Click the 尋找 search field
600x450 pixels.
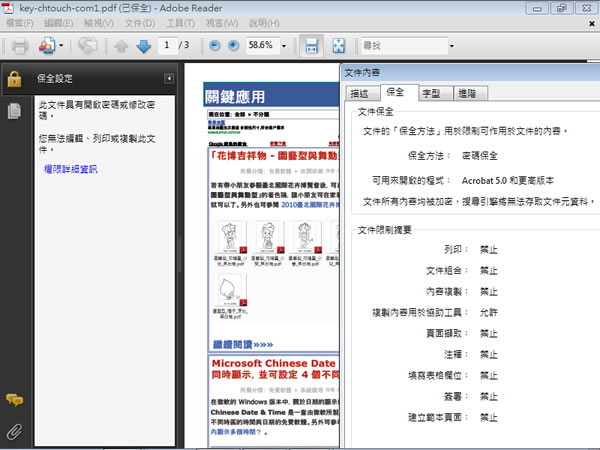pos(404,46)
